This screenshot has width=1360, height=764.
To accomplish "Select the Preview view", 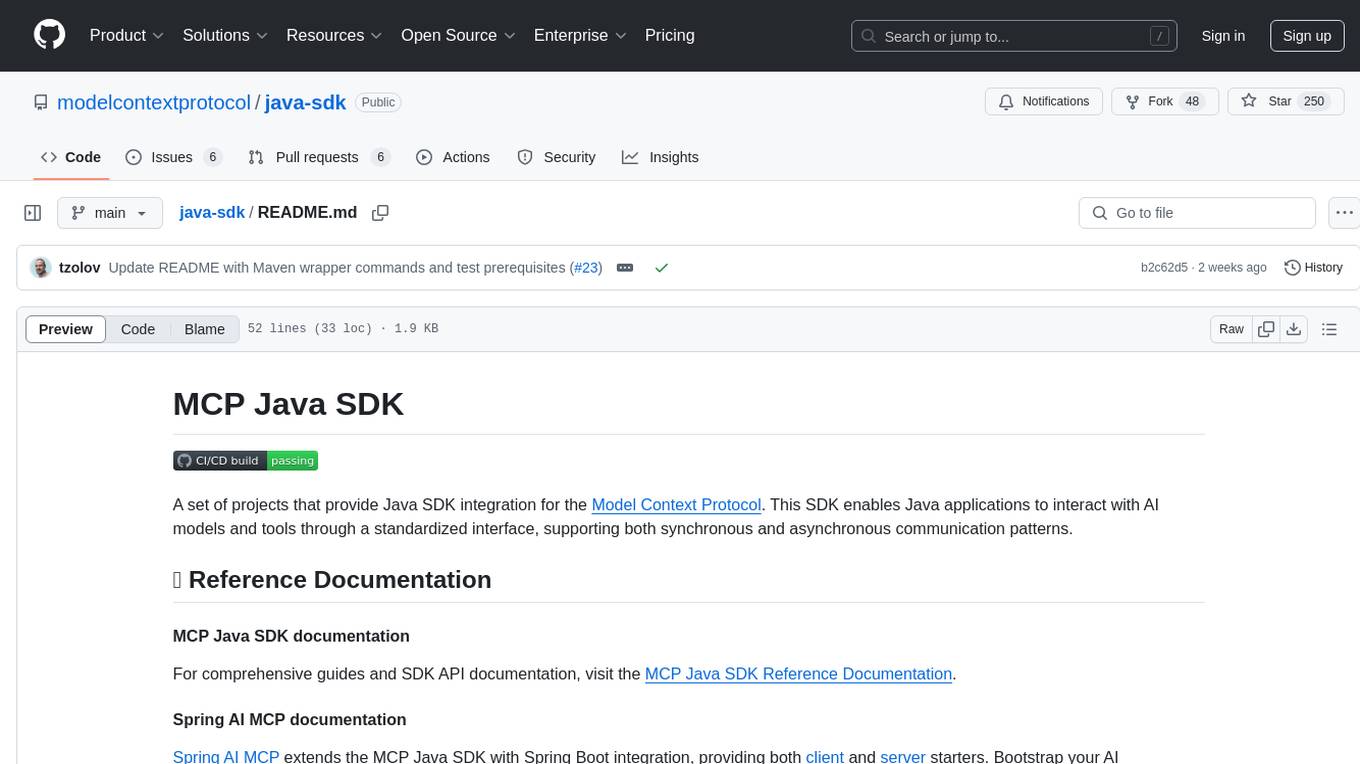I will point(66,329).
